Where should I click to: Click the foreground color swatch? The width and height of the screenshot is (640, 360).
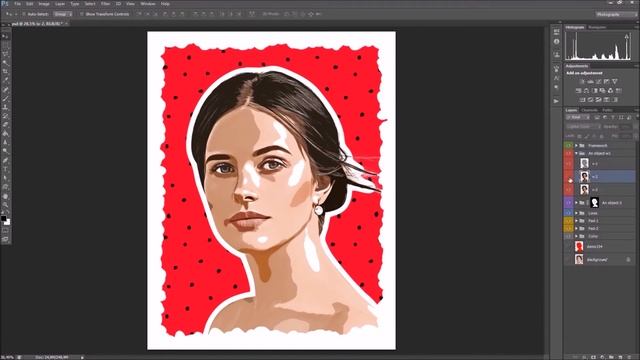4,218
